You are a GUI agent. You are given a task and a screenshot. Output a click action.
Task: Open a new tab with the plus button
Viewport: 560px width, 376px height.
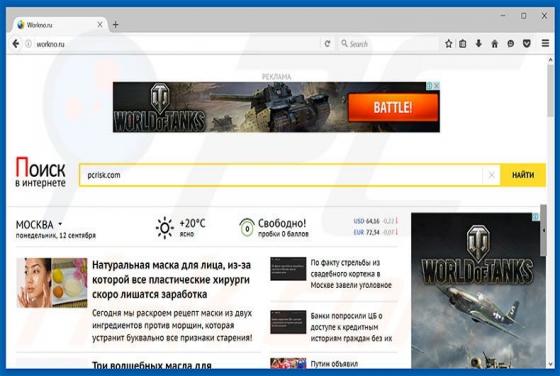pyautogui.click(x=115, y=25)
